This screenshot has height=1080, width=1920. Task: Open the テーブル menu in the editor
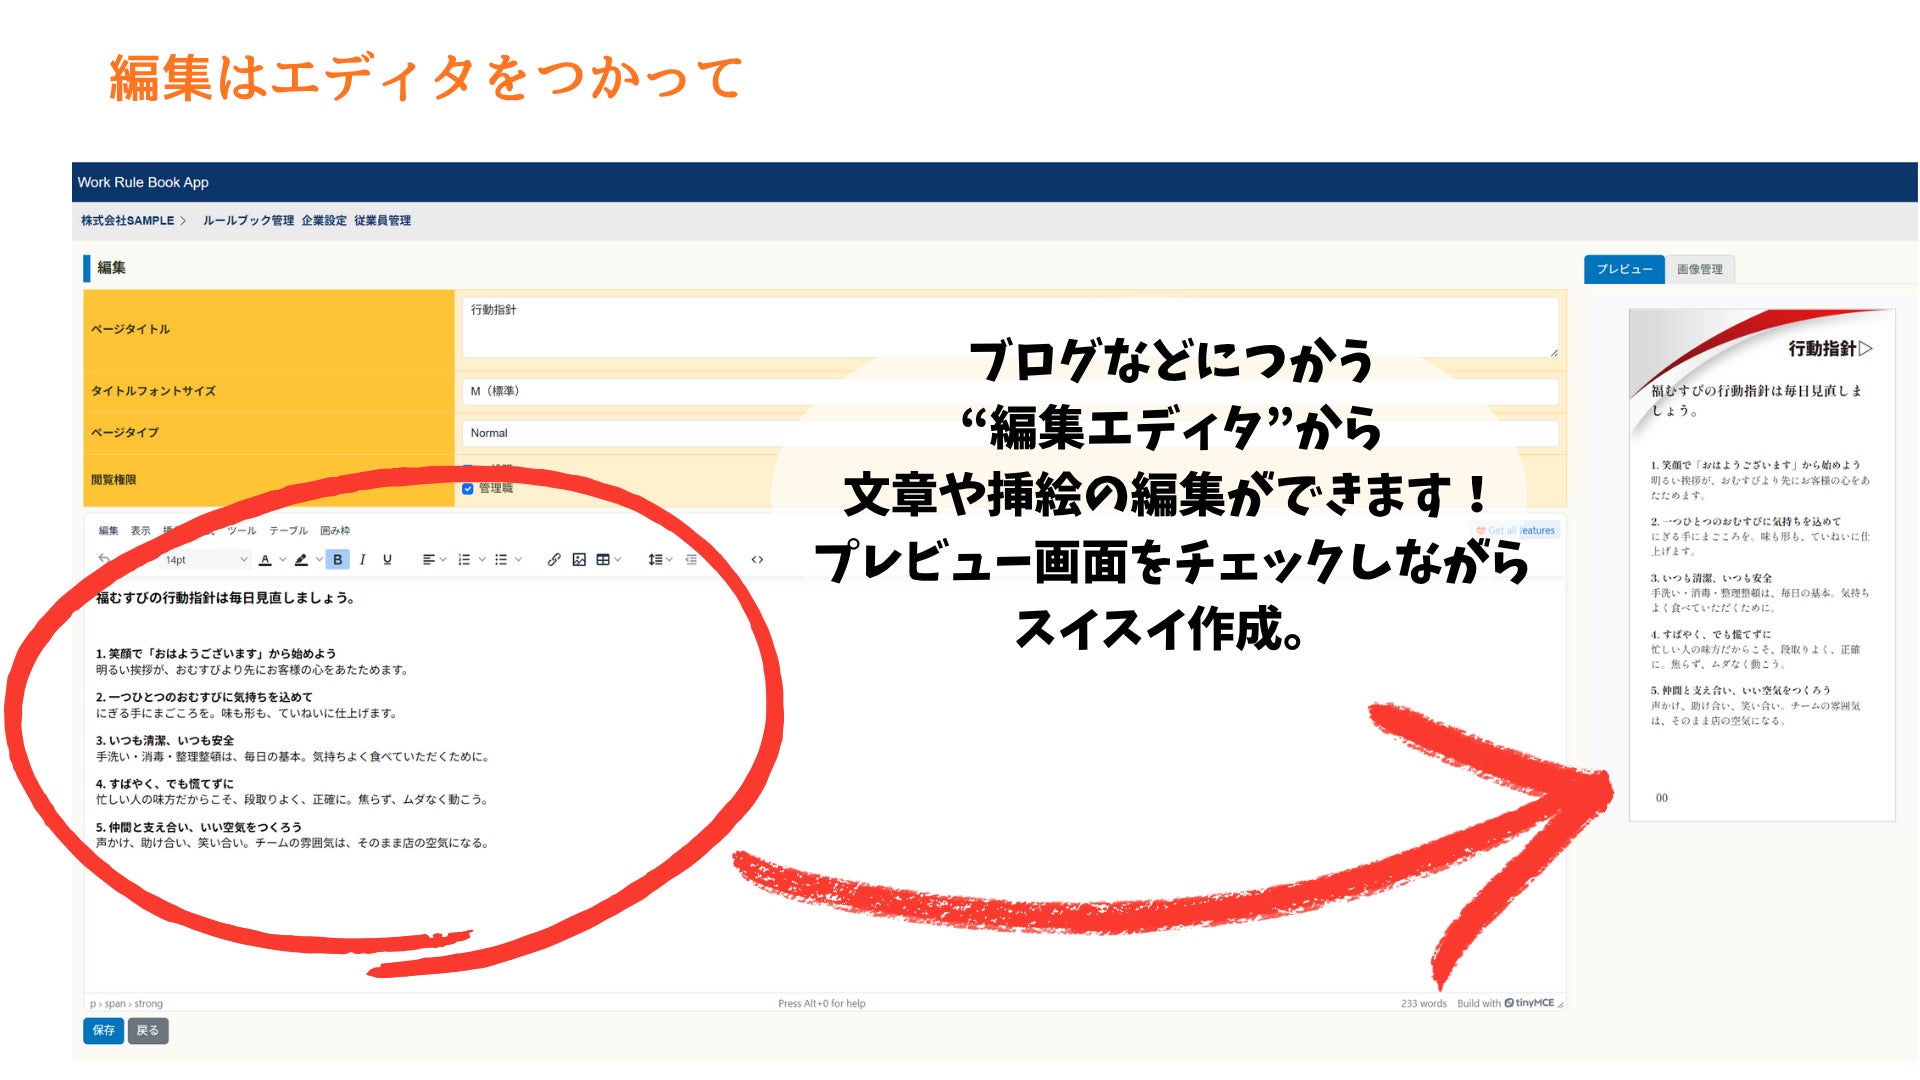pyautogui.click(x=288, y=531)
